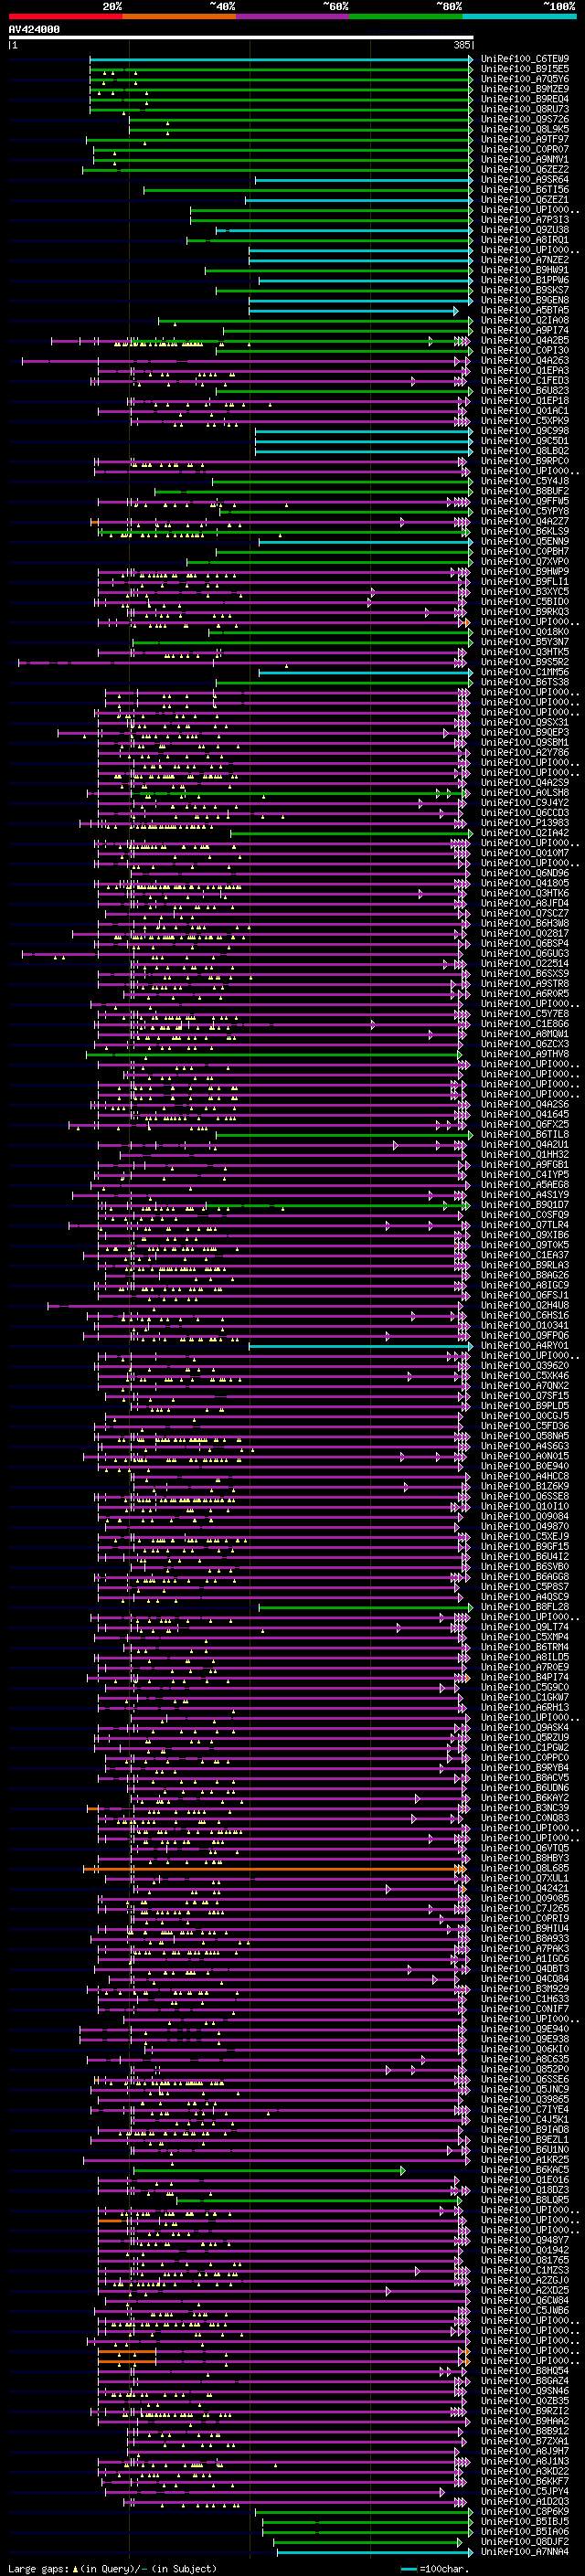Select the UniRef100_Q6FSJ1 label
Screen dimensions: 585x2576
coord(525,1295)
